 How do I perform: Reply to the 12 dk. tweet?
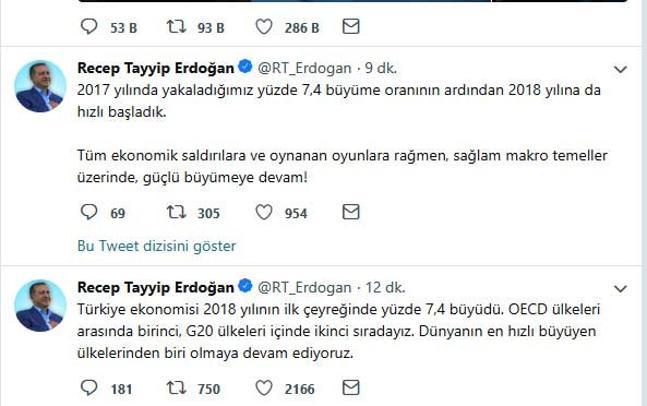[89, 388]
